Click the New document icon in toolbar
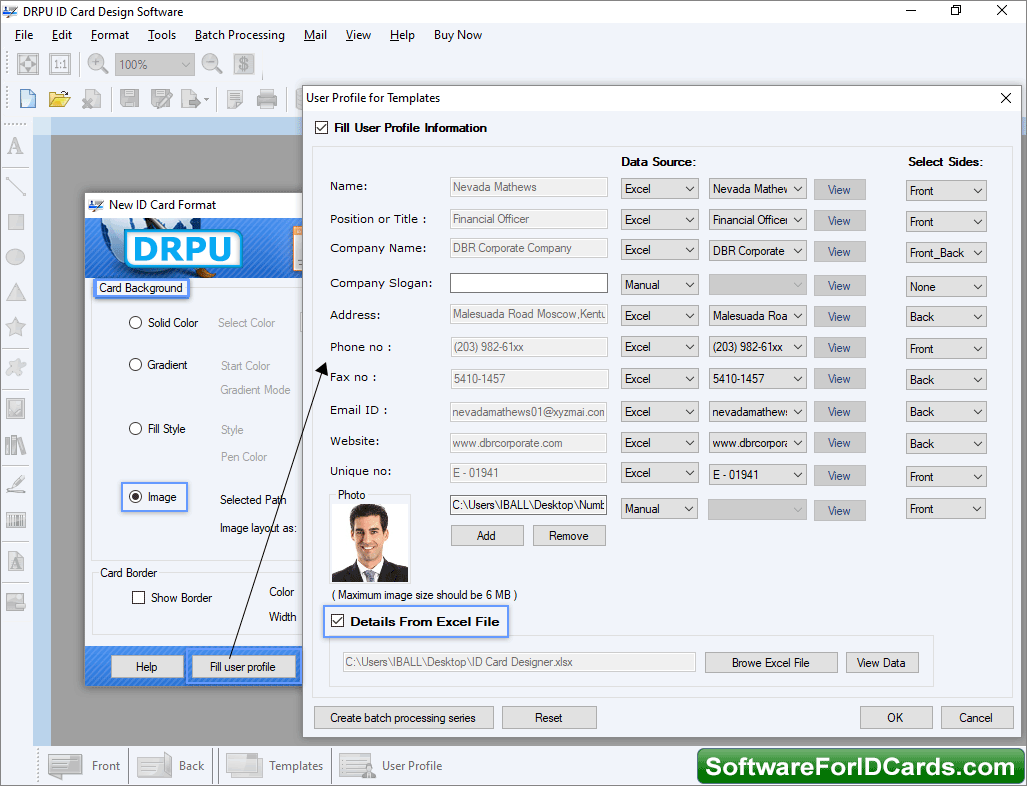The width and height of the screenshot is (1027, 786). pyautogui.click(x=28, y=99)
